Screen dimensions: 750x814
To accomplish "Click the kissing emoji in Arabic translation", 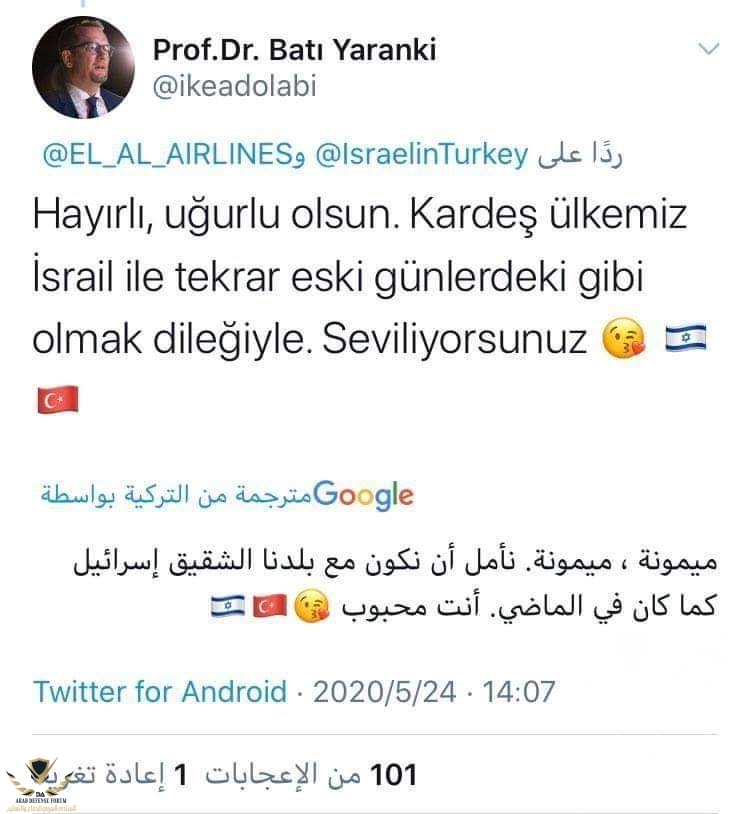I will 311,606.
